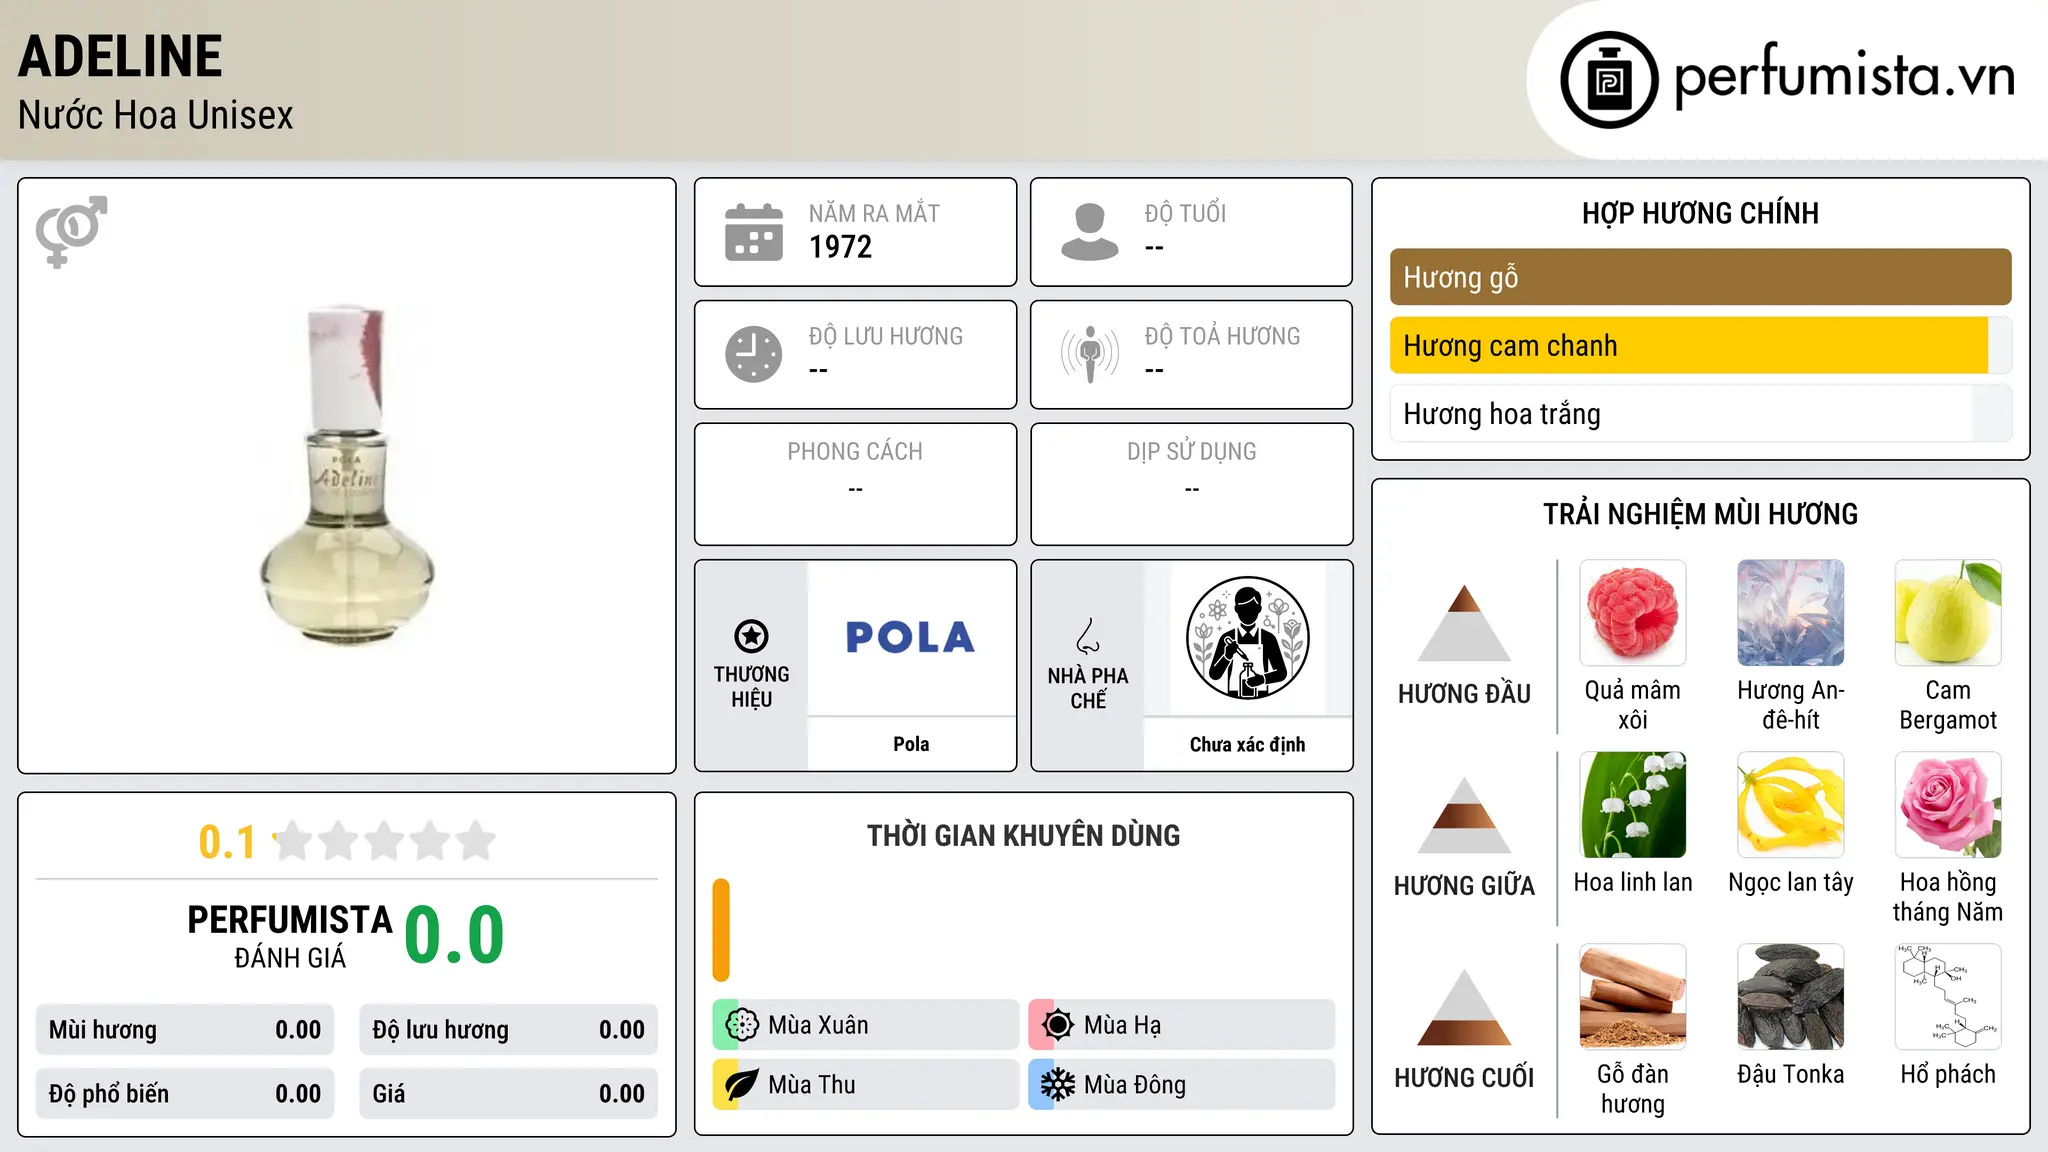Click the Độ Toả Hương label
The height and width of the screenshot is (1152, 2048).
pos(1222,336)
